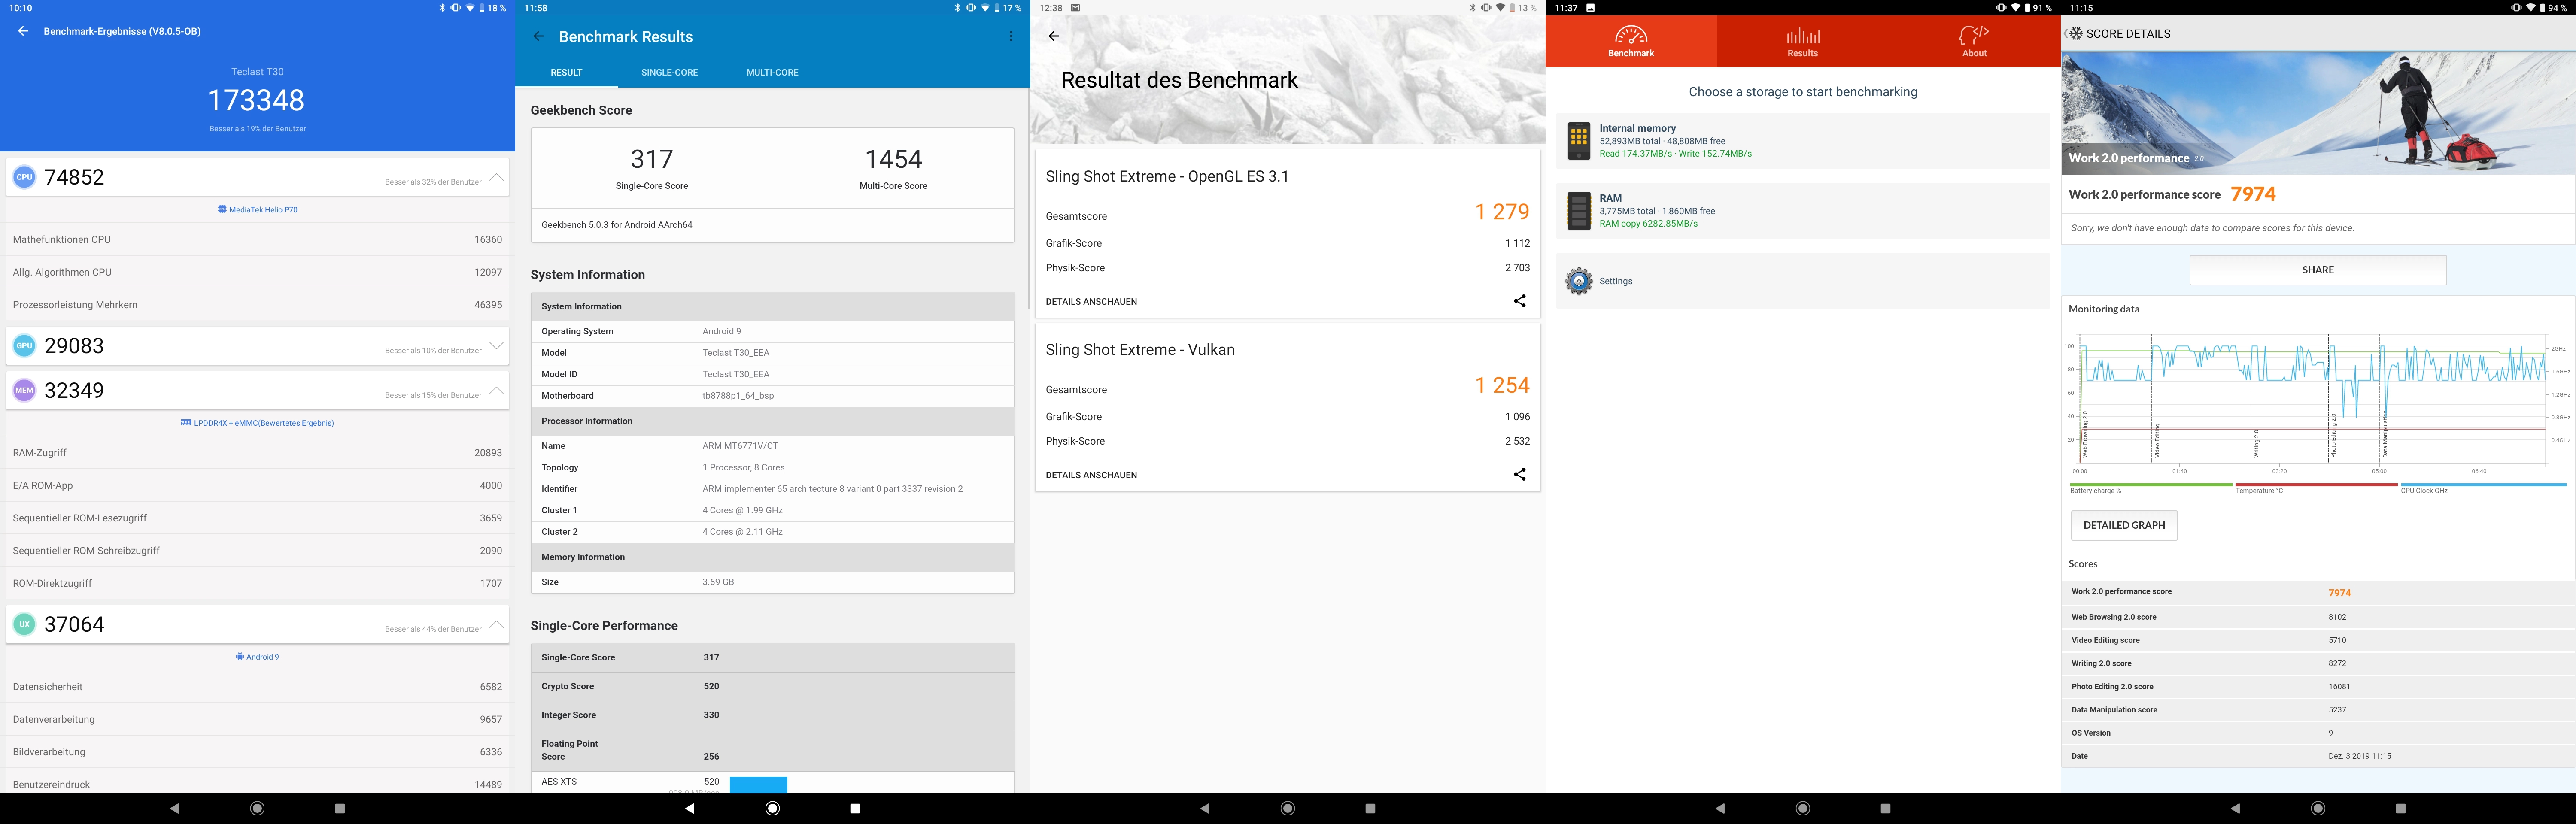The image size is (2576, 824).
Task: Click LPDDR4X + eMMC link
Action: 258,423
